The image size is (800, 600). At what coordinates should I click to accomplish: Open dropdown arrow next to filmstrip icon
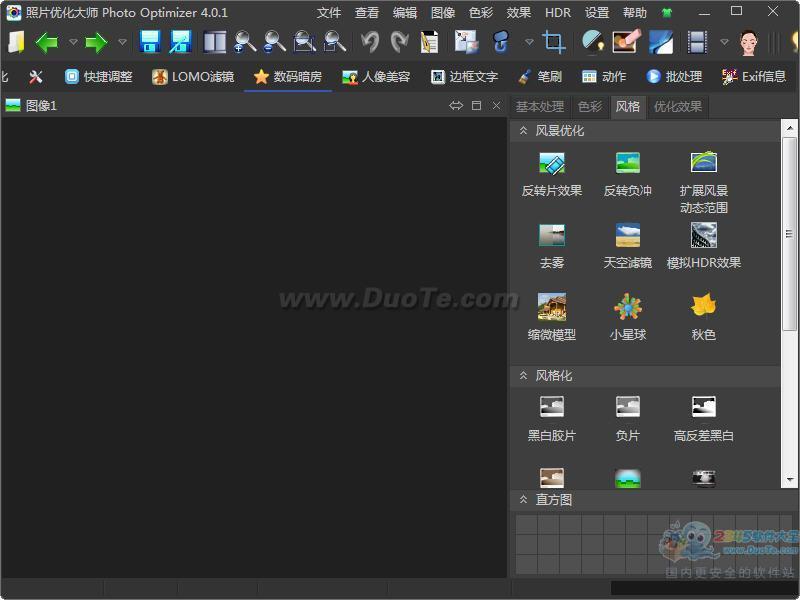pos(724,42)
